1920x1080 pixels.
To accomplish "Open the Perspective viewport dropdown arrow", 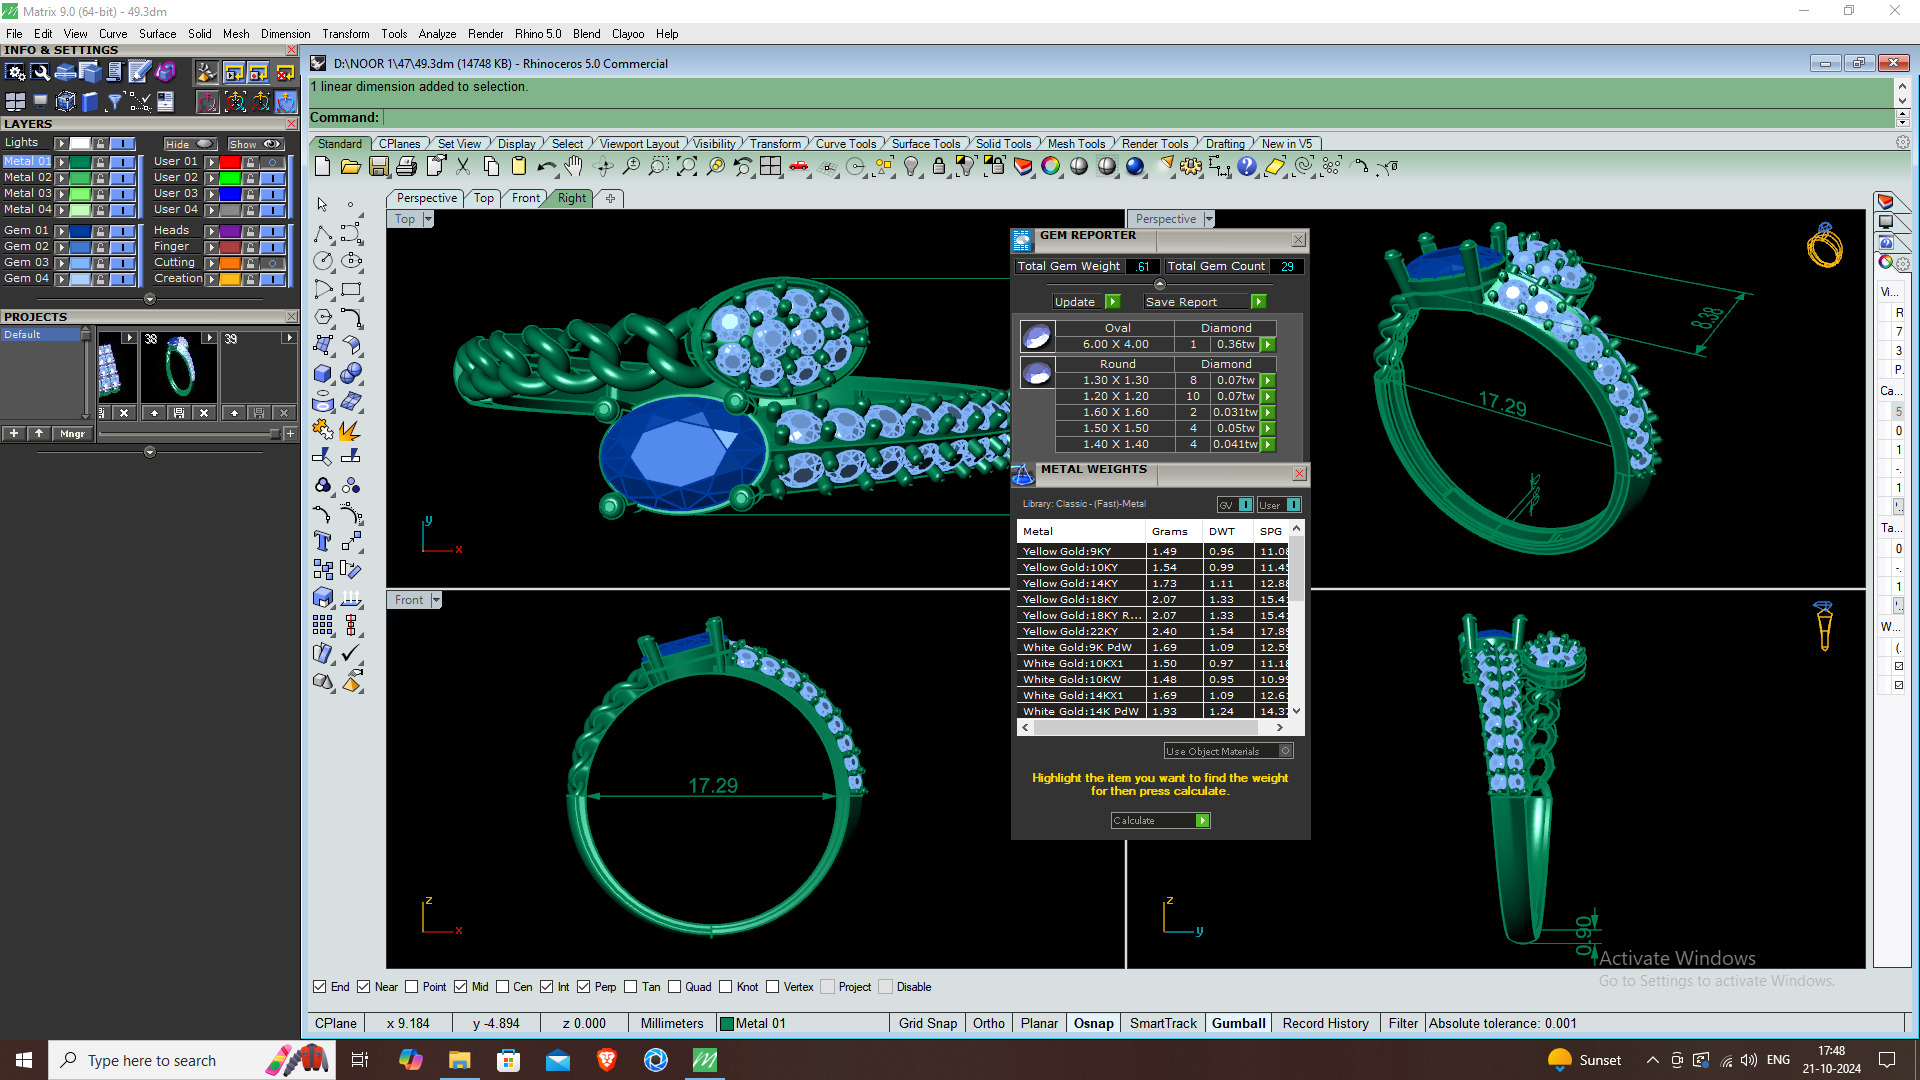I will coord(1209,219).
